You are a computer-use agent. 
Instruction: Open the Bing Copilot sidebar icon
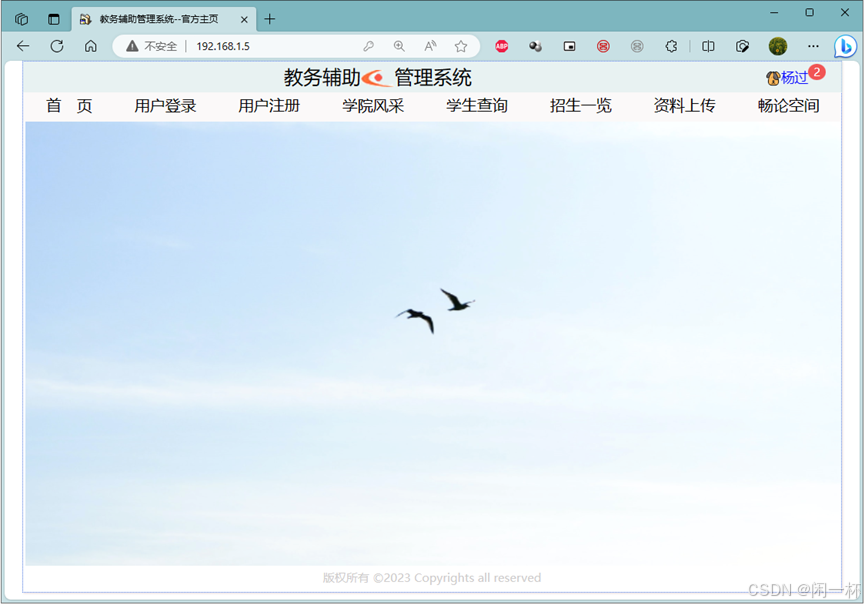coord(845,46)
